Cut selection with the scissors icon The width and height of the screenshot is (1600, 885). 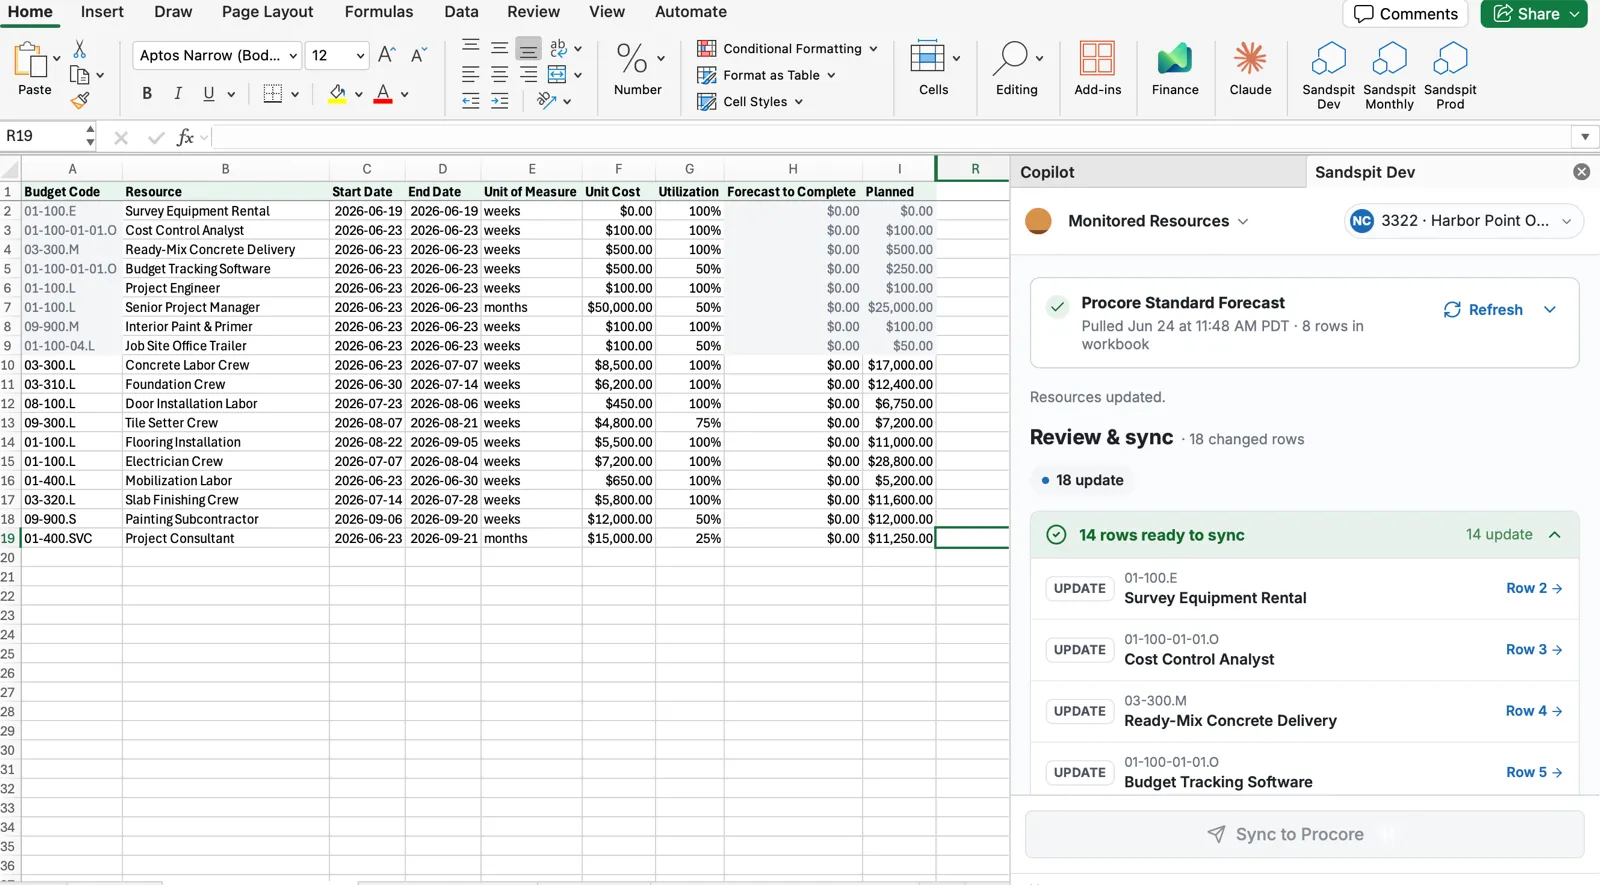[x=80, y=49]
